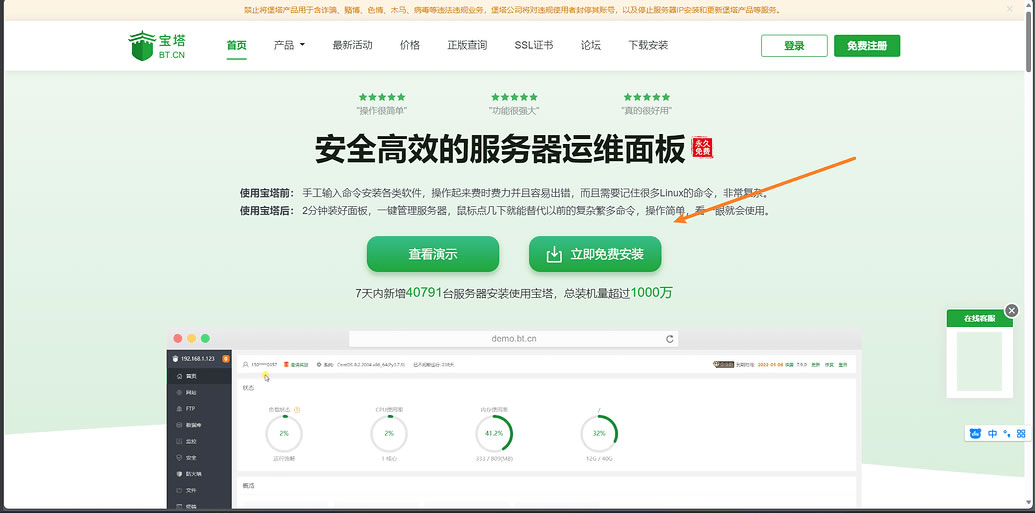Open the IME grid toolbox icon
The width and height of the screenshot is (1035, 513).
point(1021,434)
